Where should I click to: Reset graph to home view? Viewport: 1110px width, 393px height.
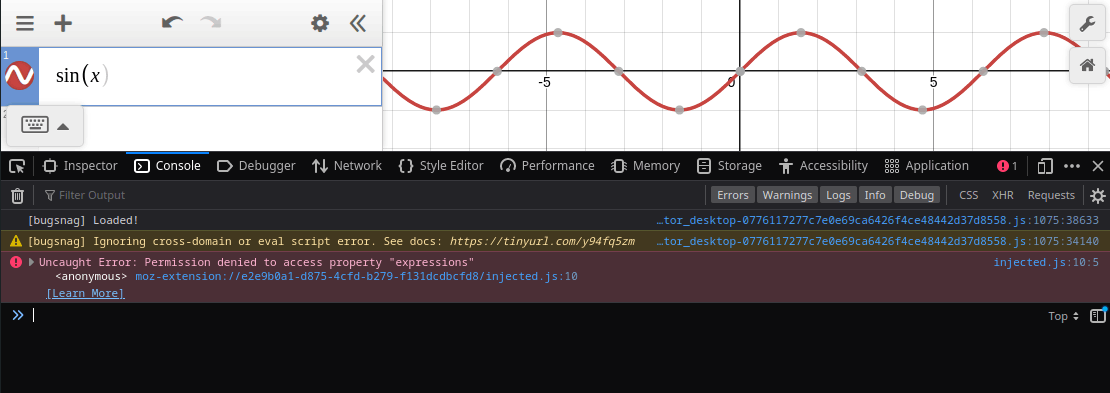(1087, 65)
